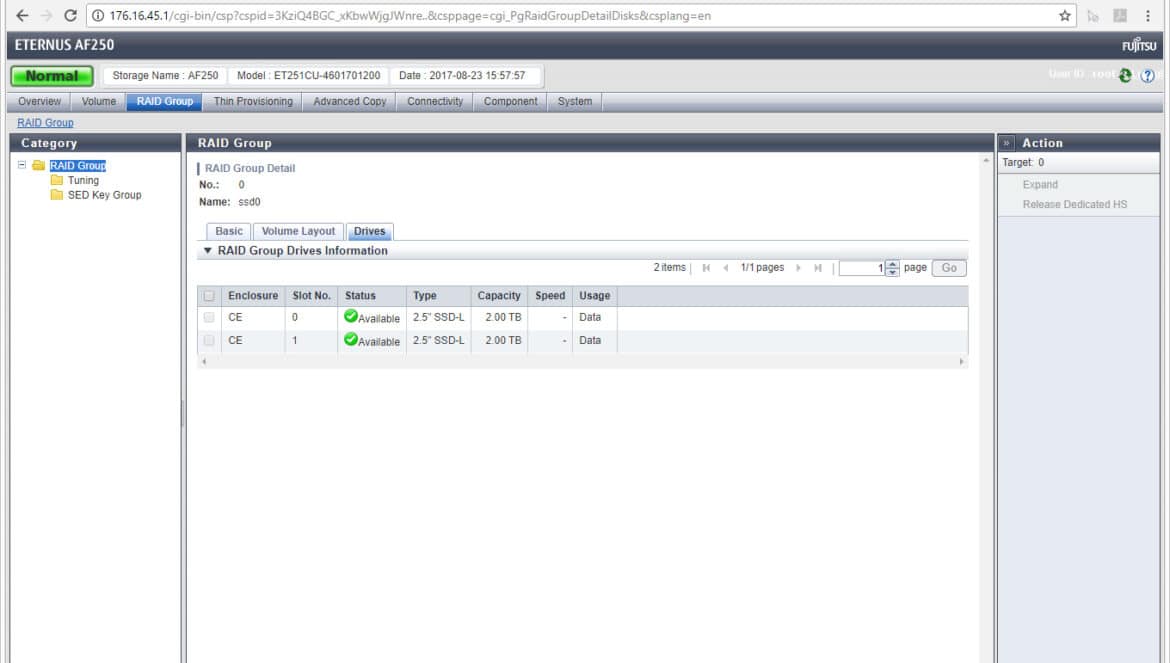Open the Advanced Copy tab
Viewport: 1170px width, 663px height.
tap(350, 101)
